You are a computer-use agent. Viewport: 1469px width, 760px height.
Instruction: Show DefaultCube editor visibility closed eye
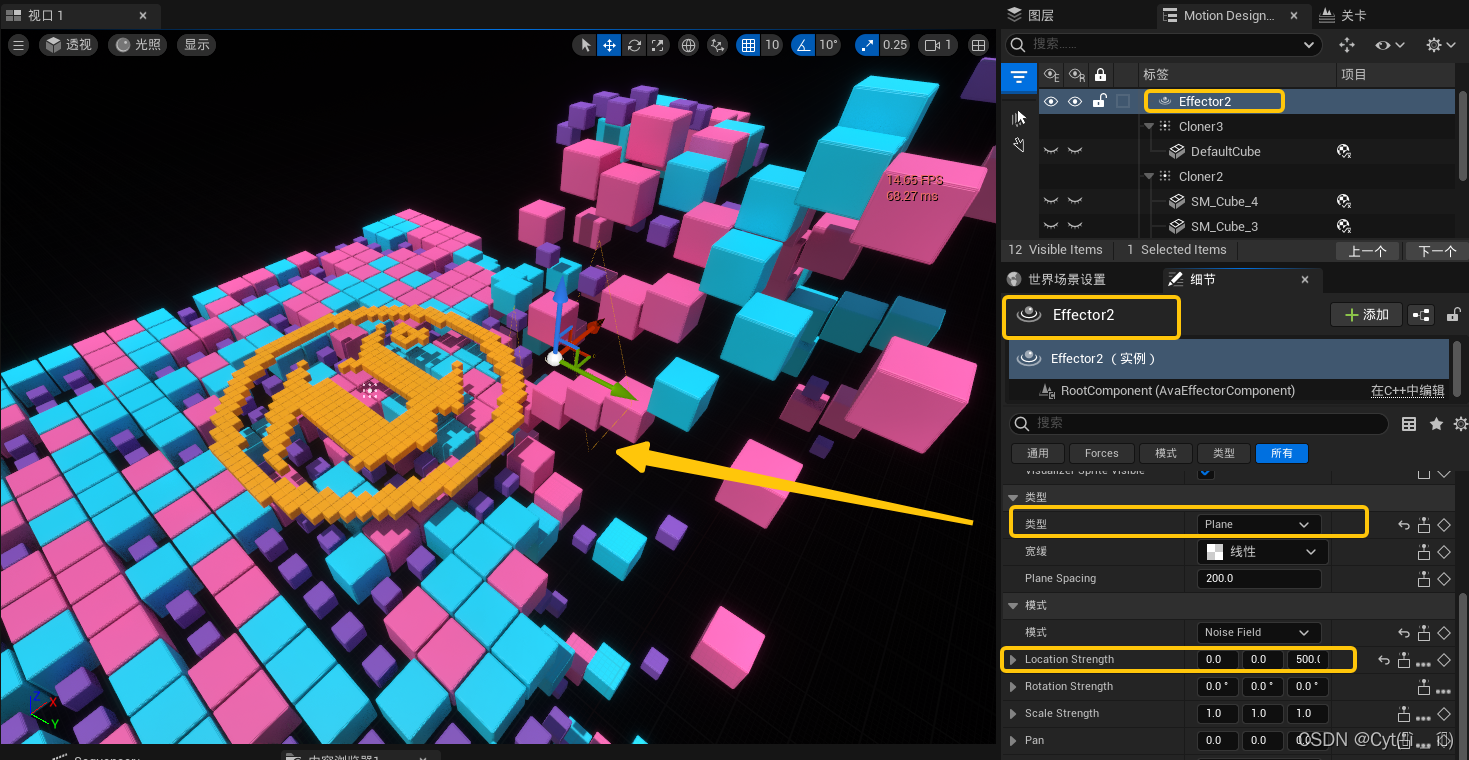(x=1051, y=151)
